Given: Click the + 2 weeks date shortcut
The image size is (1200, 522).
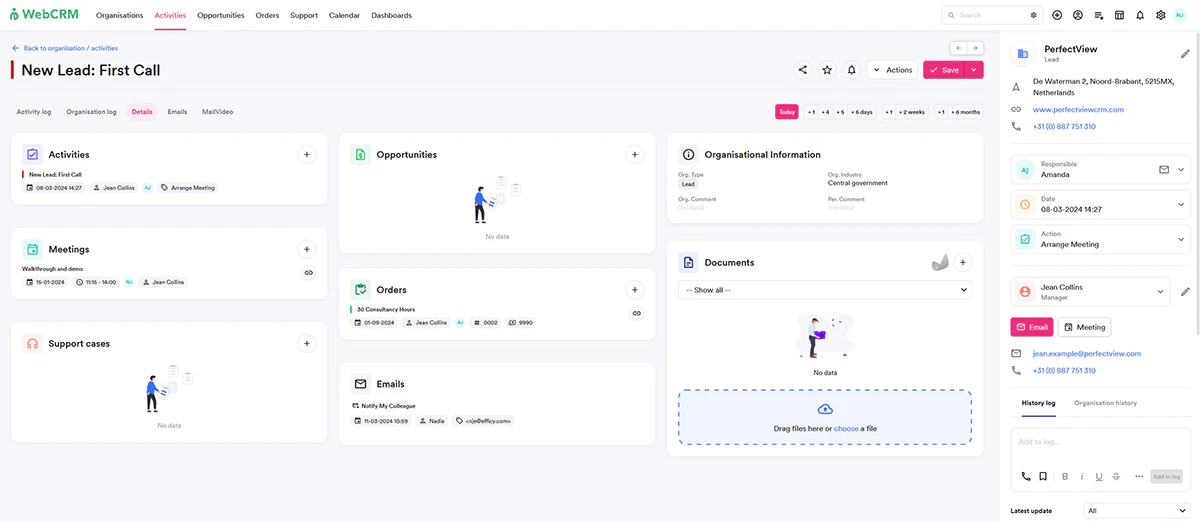Looking at the screenshot, I should tap(912, 112).
